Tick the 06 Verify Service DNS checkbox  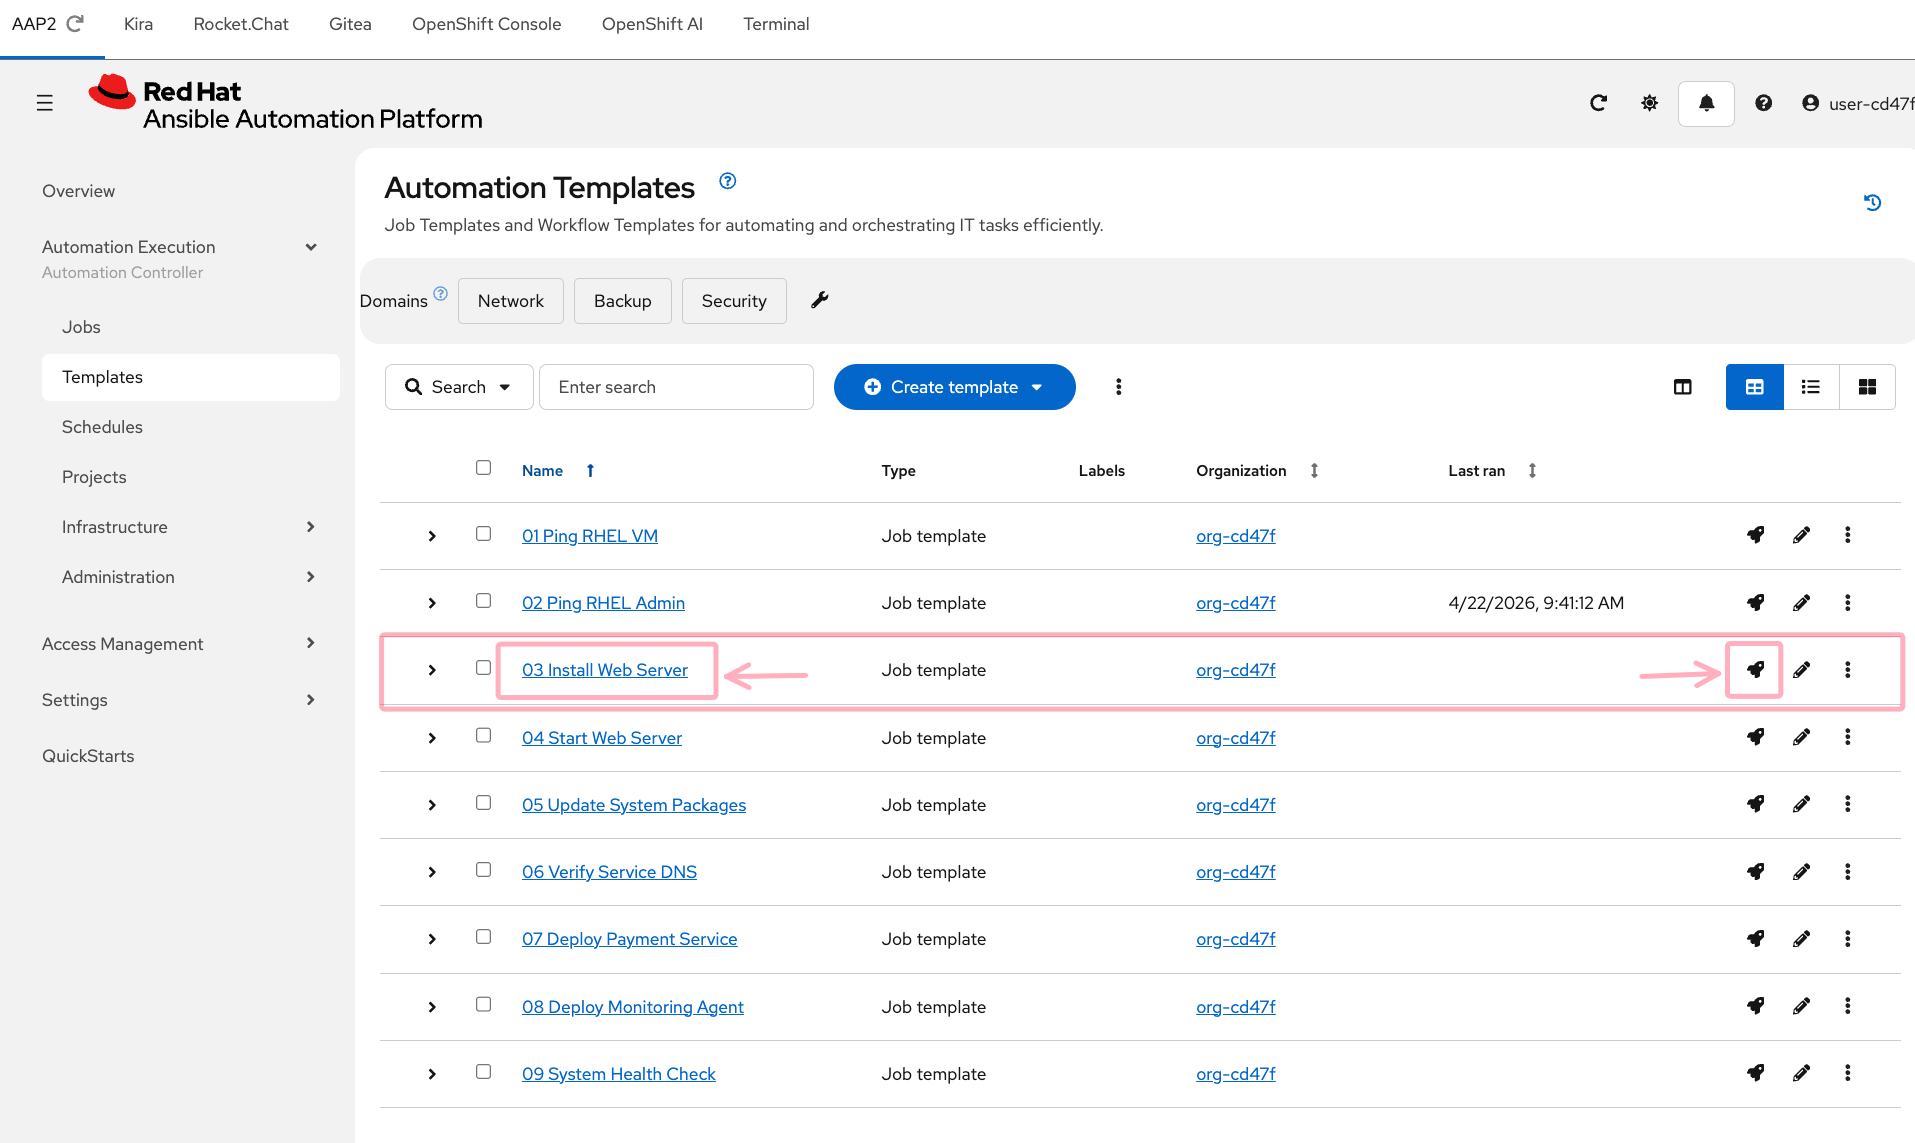pyautogui.click(x=483, y=869)
